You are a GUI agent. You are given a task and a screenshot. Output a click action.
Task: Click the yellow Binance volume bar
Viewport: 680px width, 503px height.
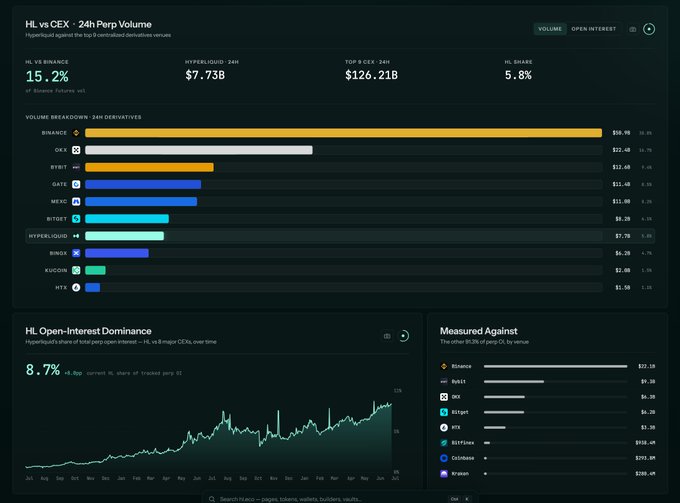coord(343,133)
